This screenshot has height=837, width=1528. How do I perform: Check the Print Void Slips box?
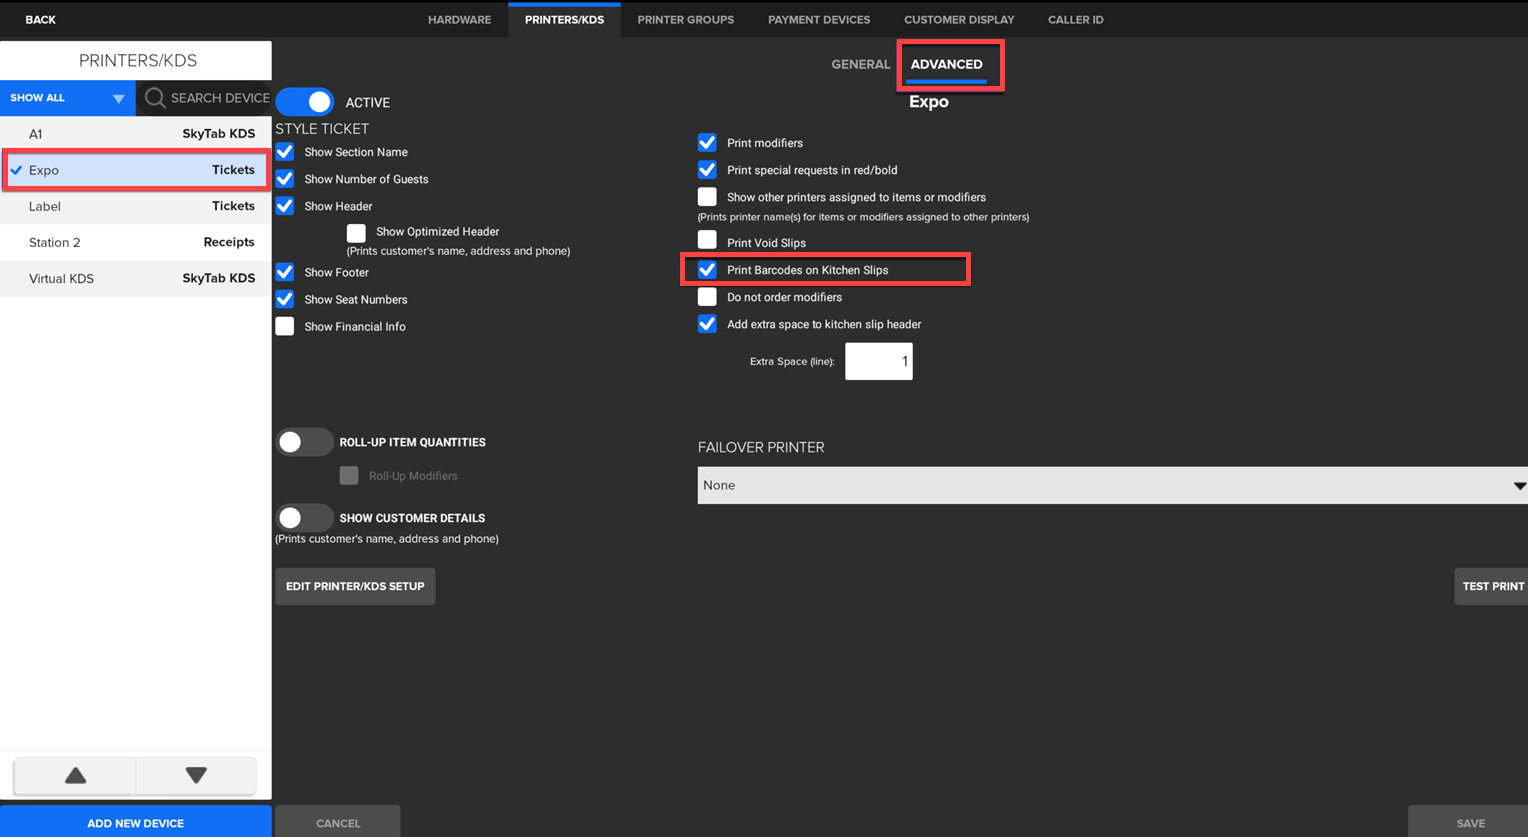(x=707, y=241)
